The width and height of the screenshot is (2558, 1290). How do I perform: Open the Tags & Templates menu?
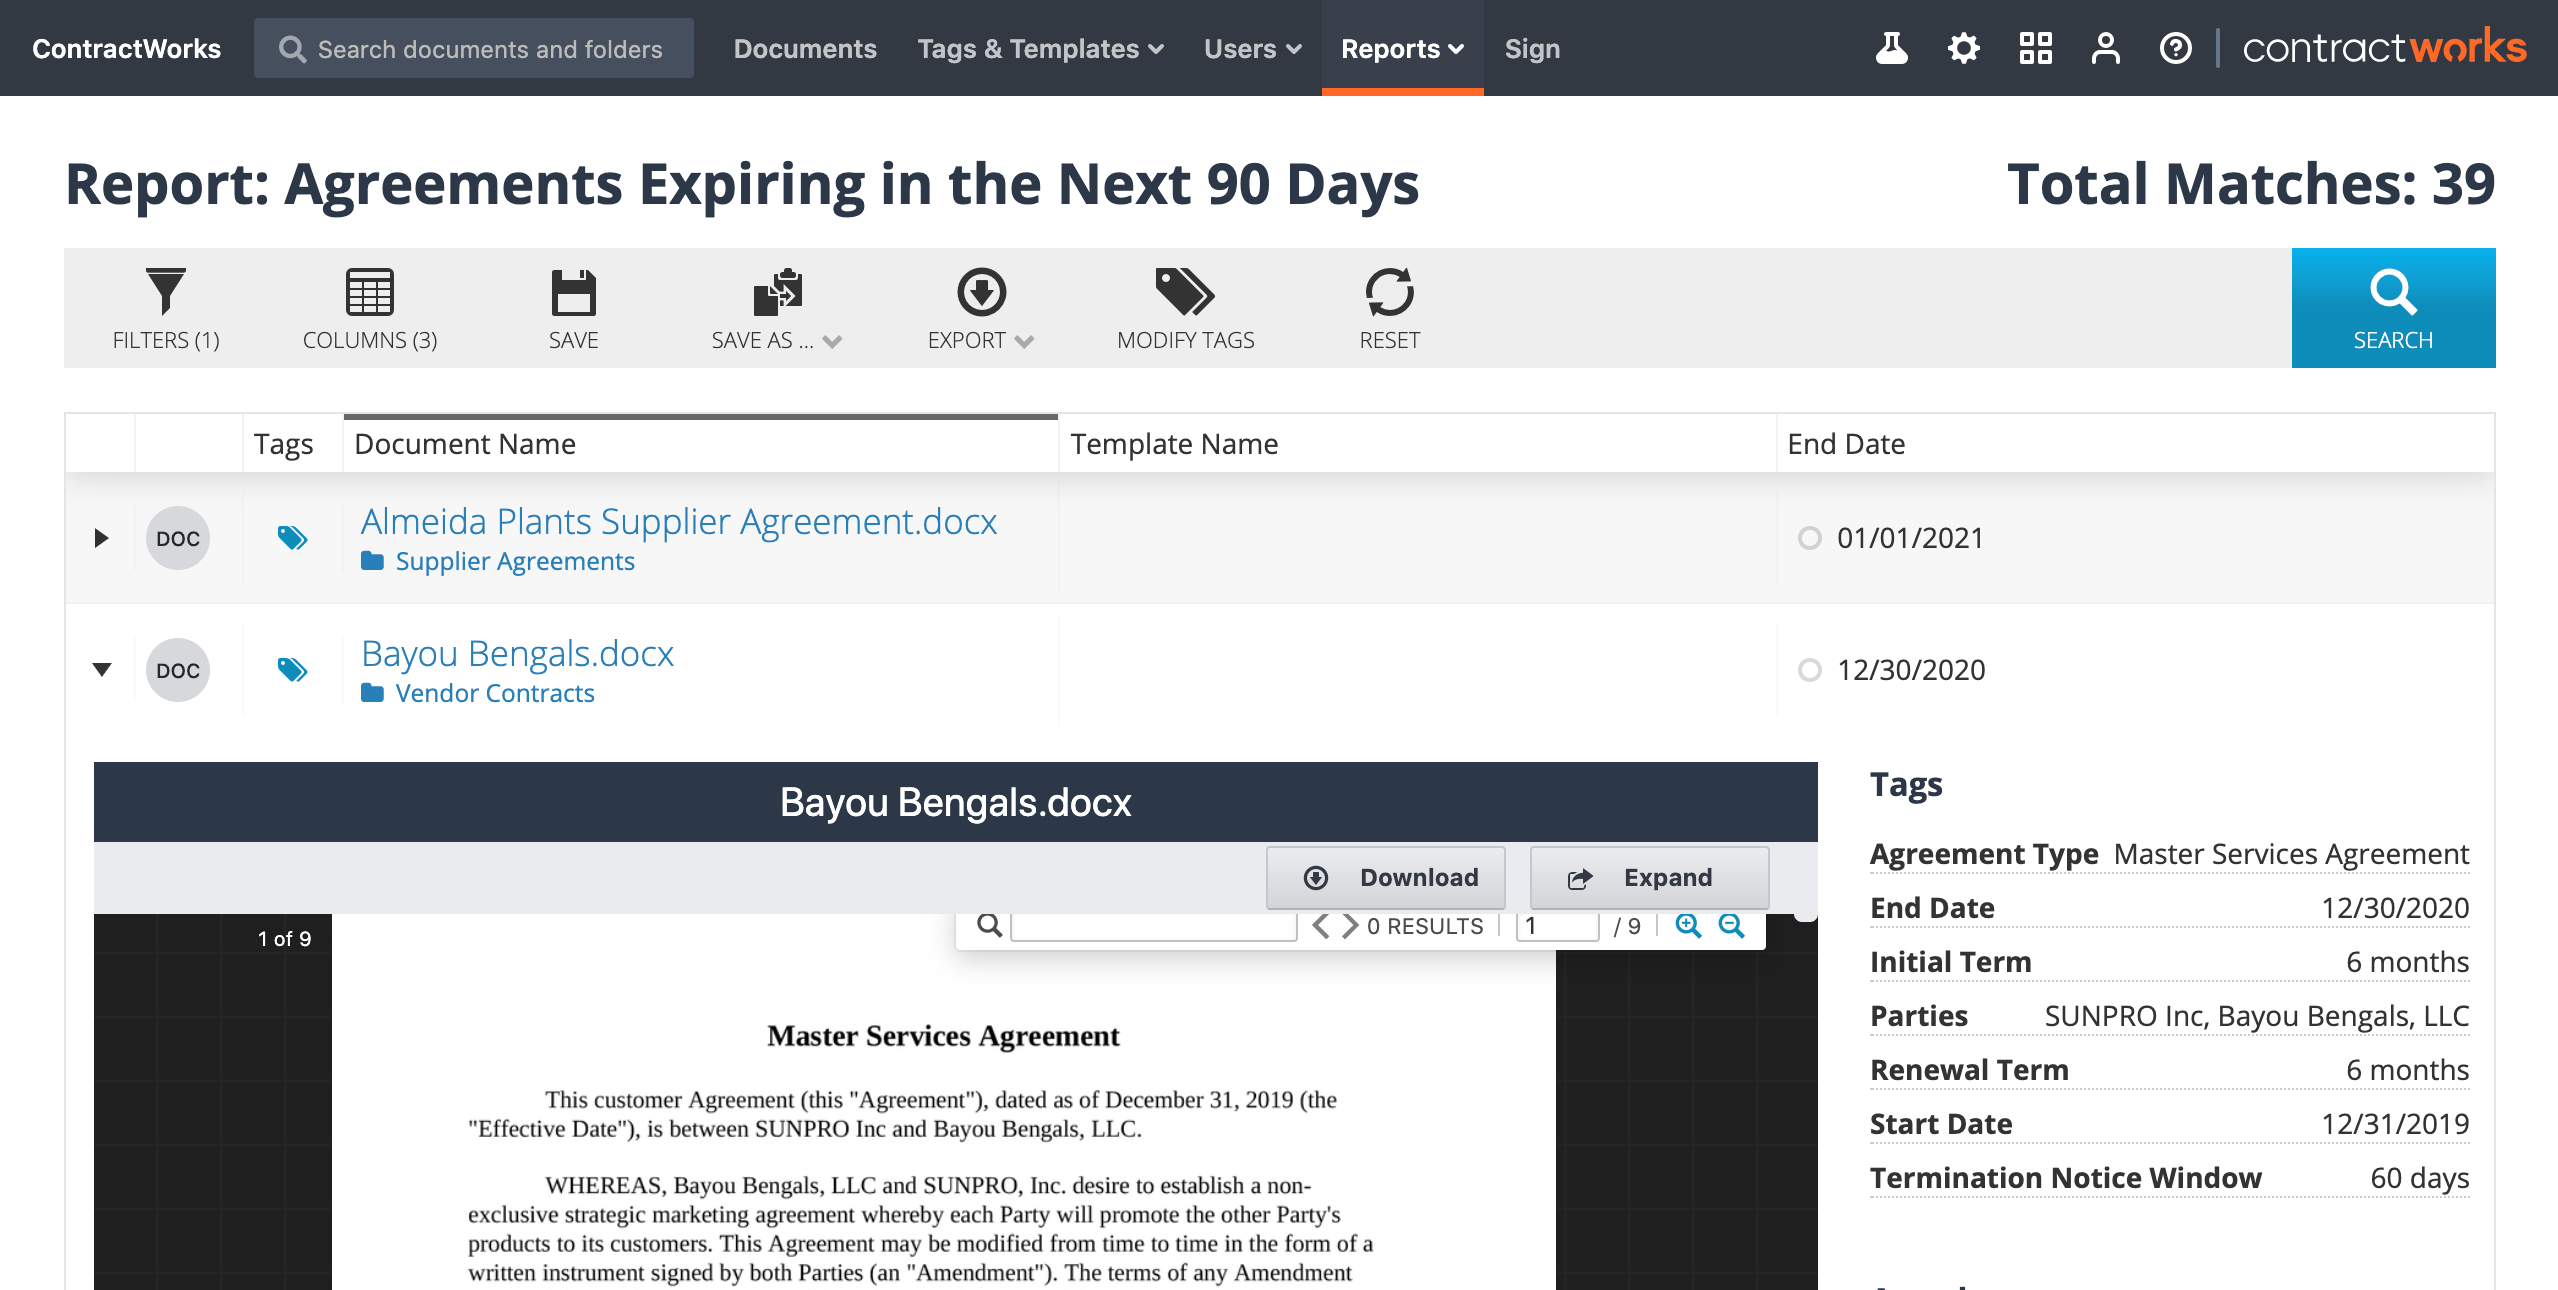tap(1038, 47)
